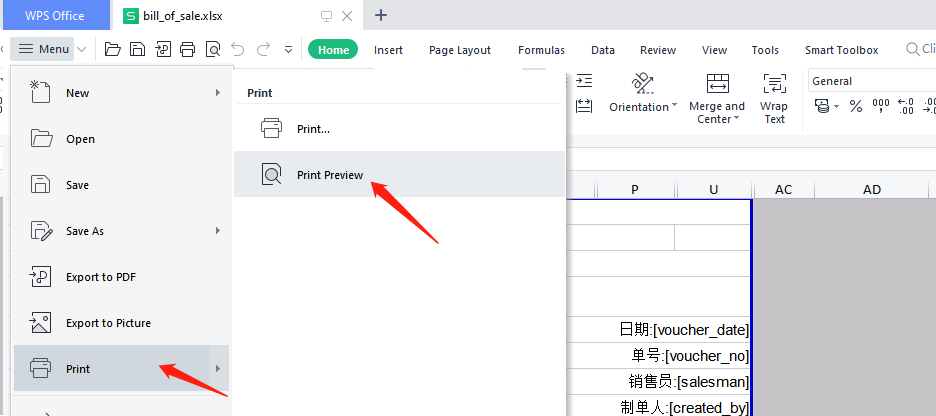Click the Save icon in quick access toolbar
This screenshot has height=416, width=936.
click(x=137, y=49)
